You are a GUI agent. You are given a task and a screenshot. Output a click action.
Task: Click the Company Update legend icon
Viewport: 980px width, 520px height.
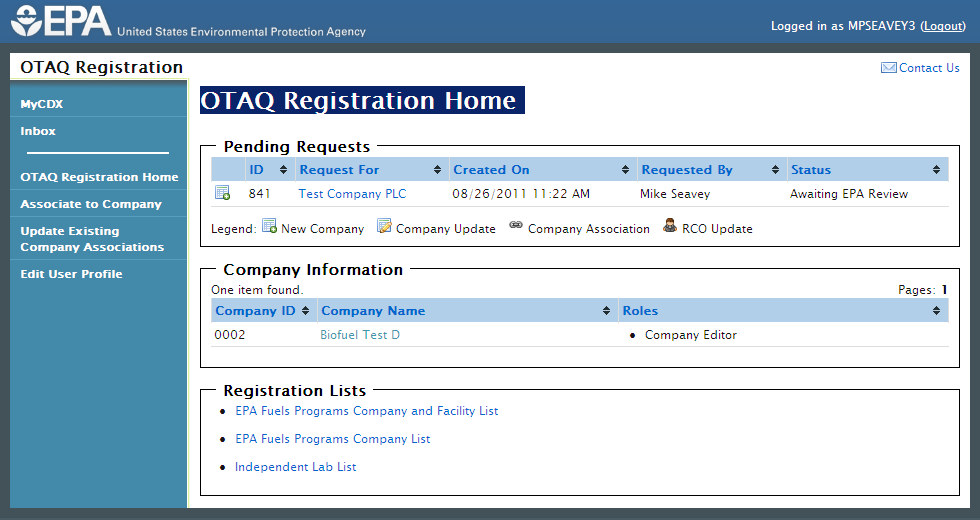[384, 226]
